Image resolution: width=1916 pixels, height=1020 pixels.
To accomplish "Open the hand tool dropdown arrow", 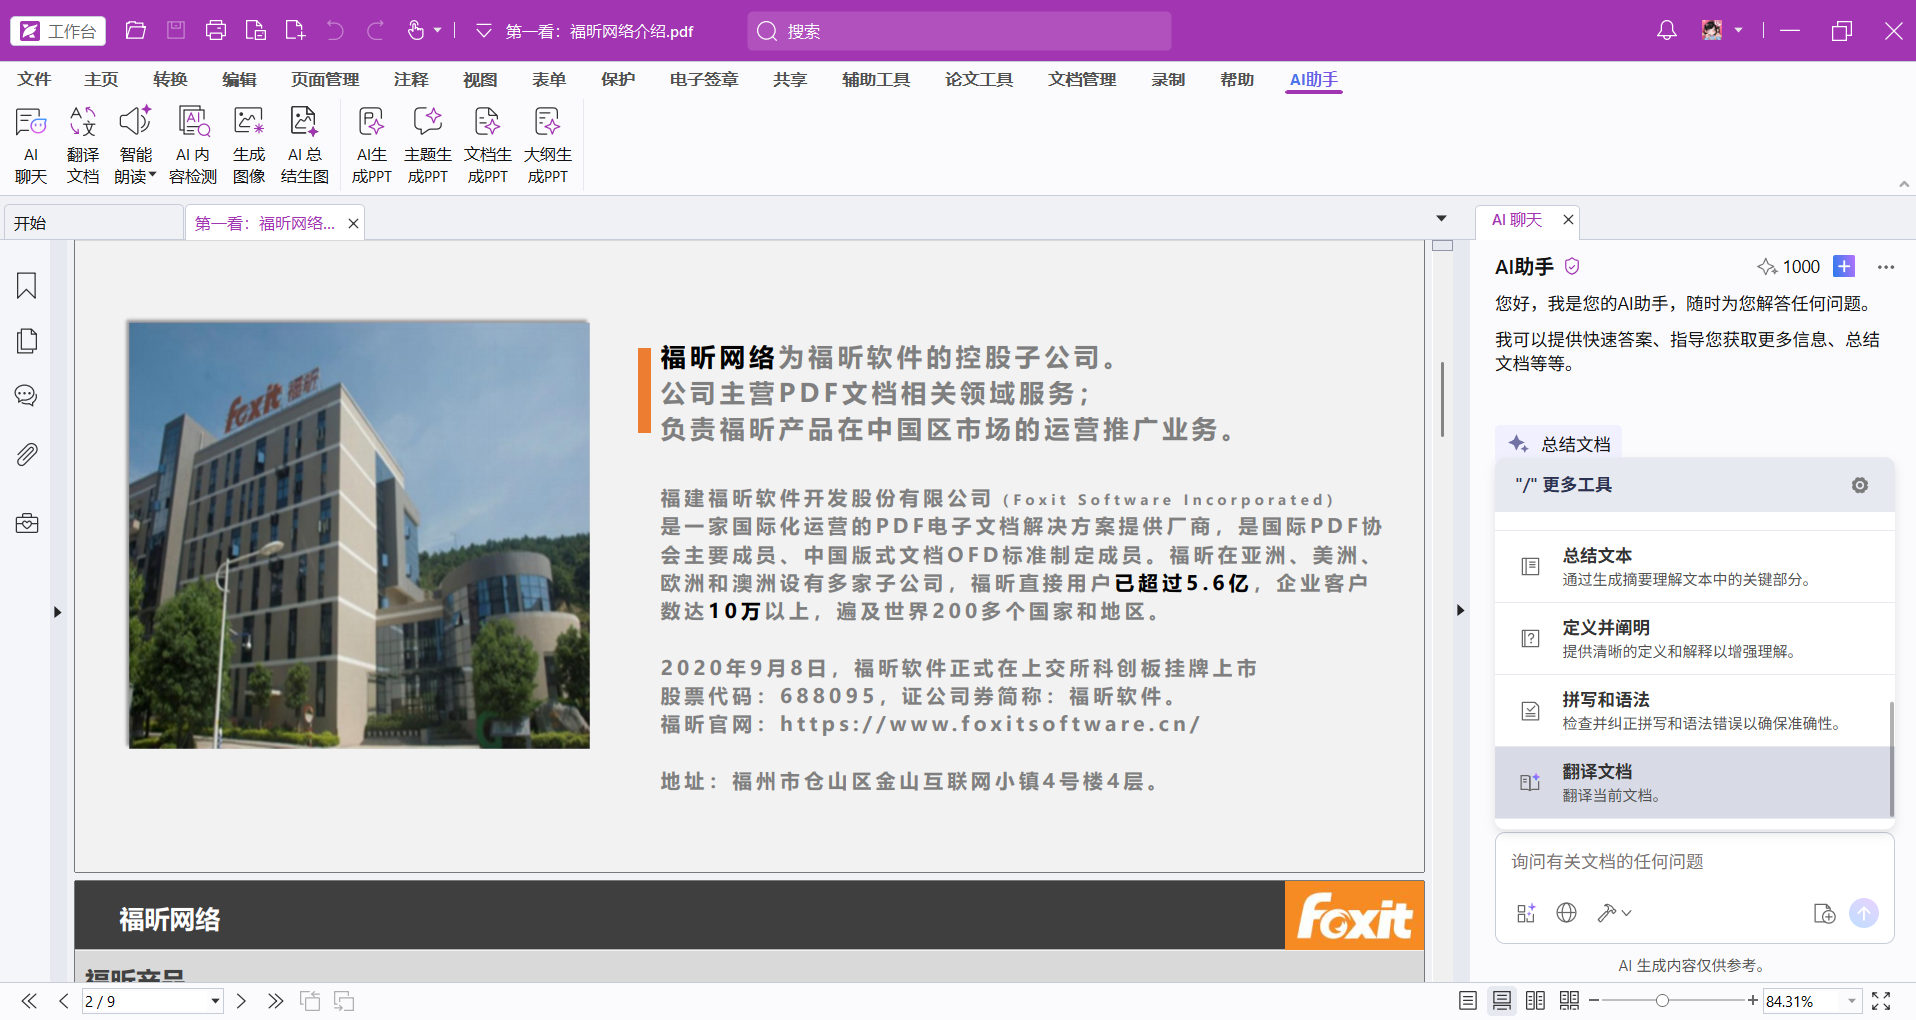I will 438,31.
